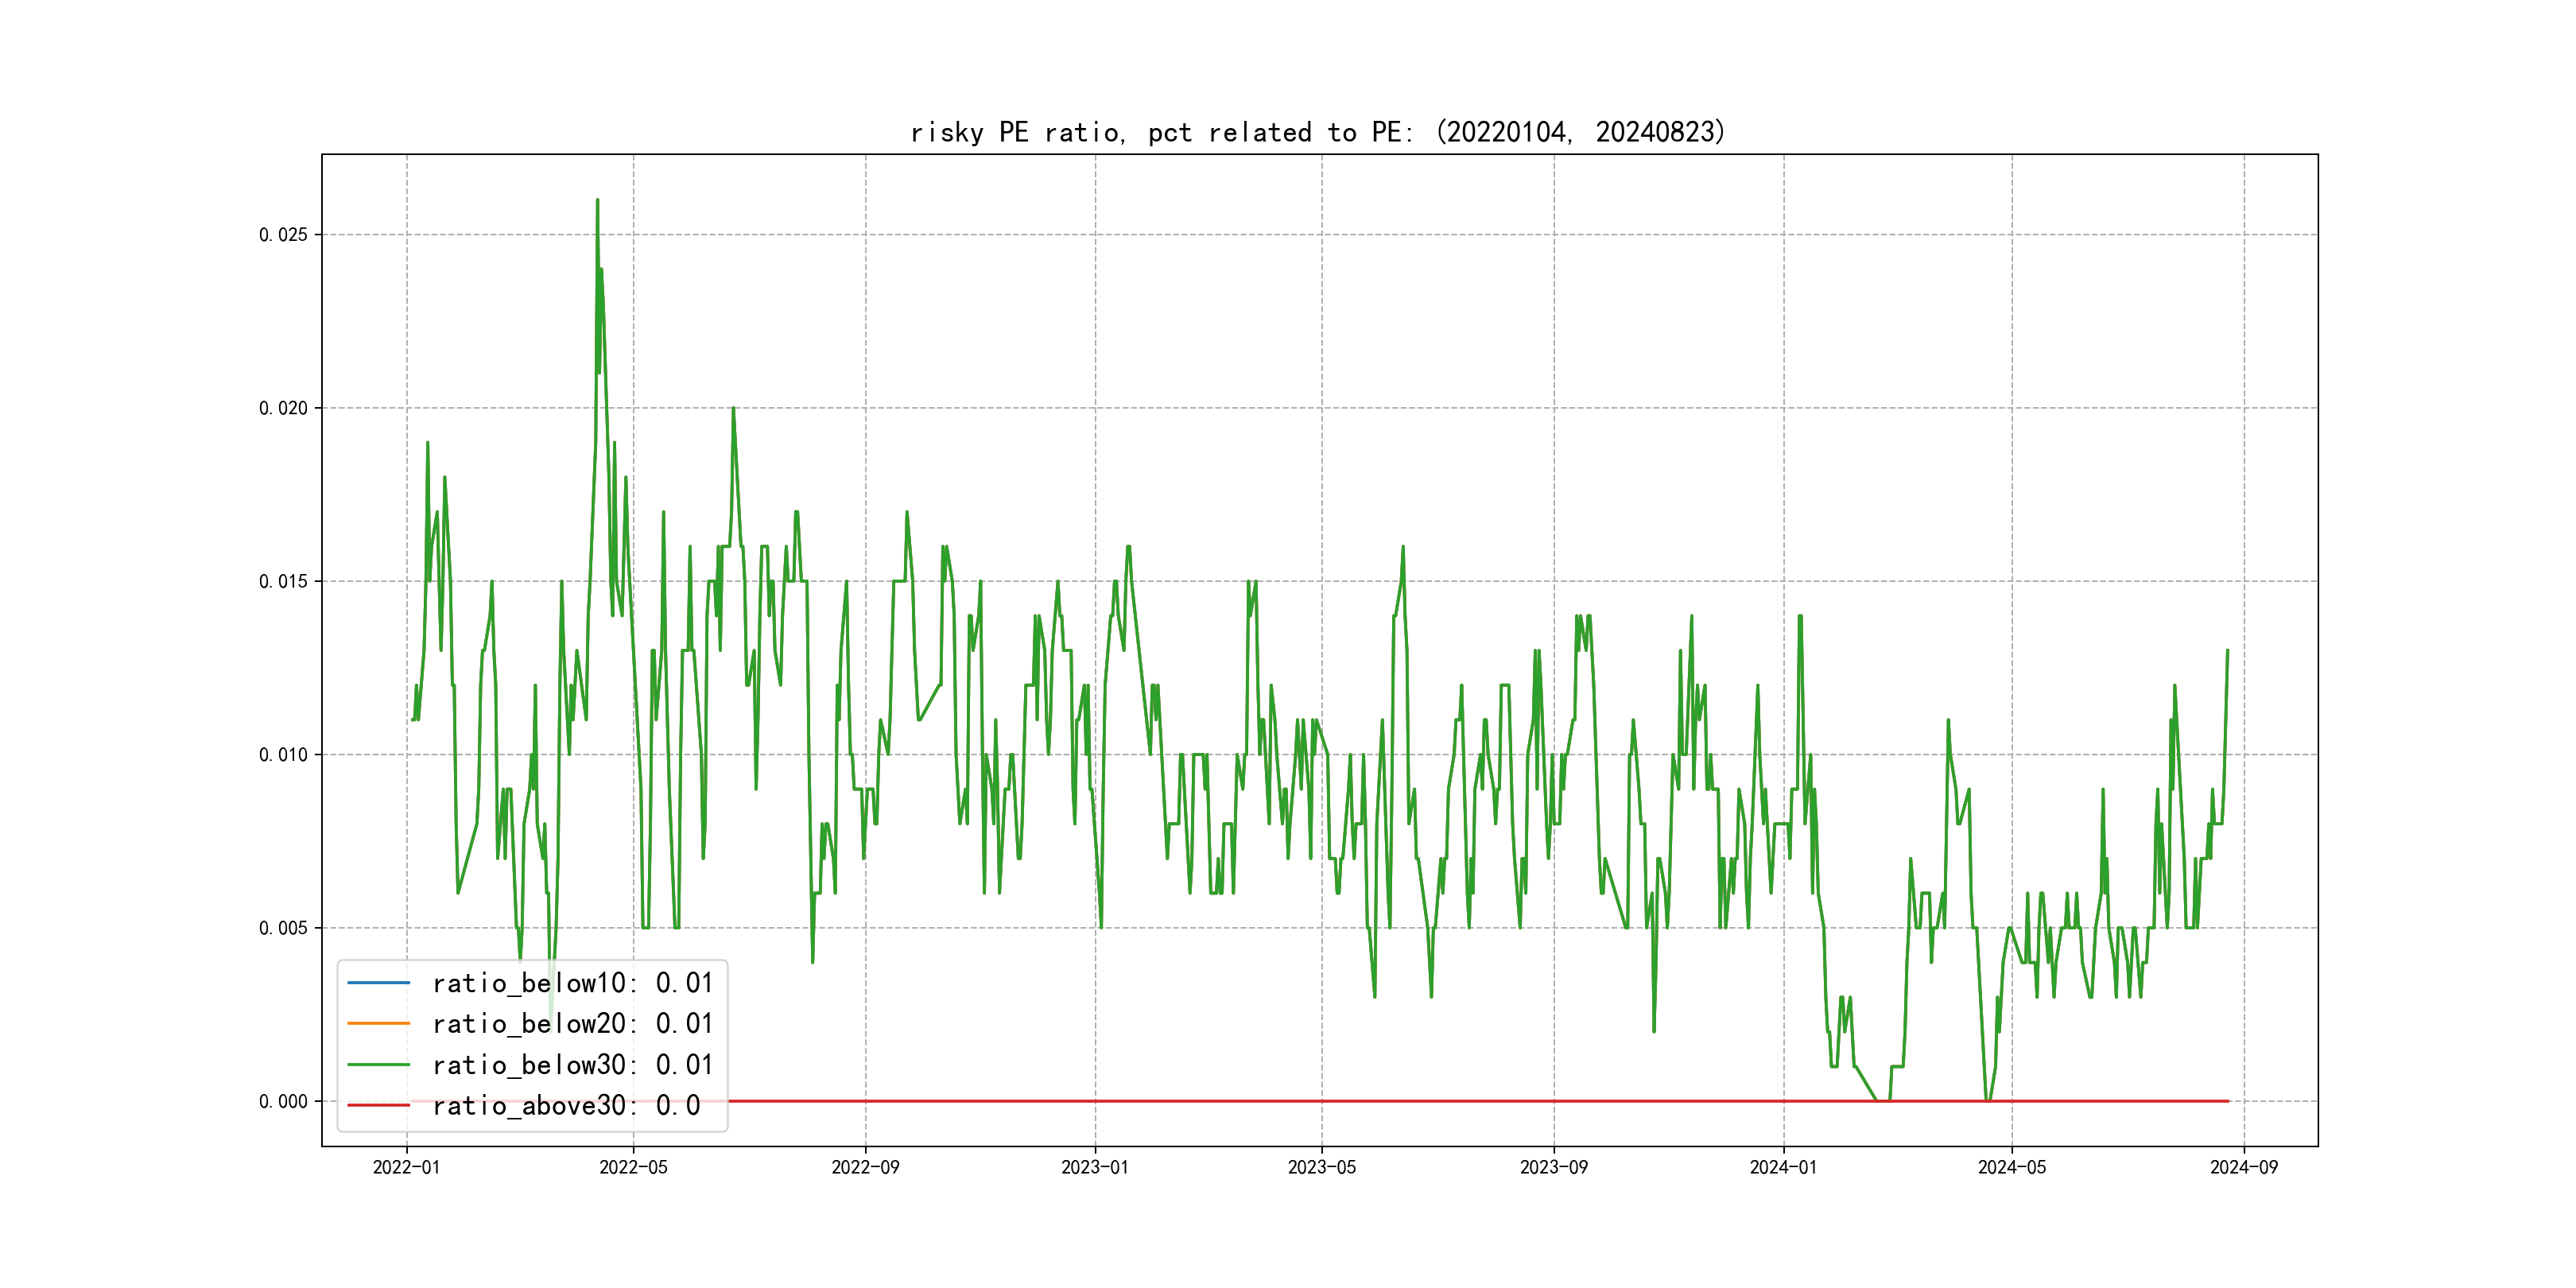Click the chart title text
The image size is (2576, 1288).
click(x=1318, y=132)
